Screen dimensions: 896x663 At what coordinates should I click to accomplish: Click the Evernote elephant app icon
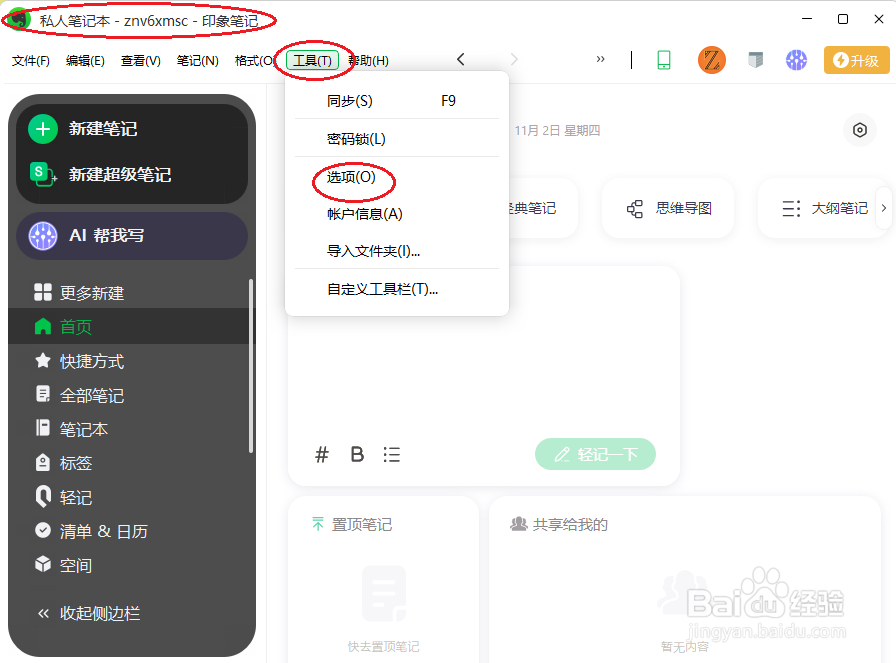(19, 20)
